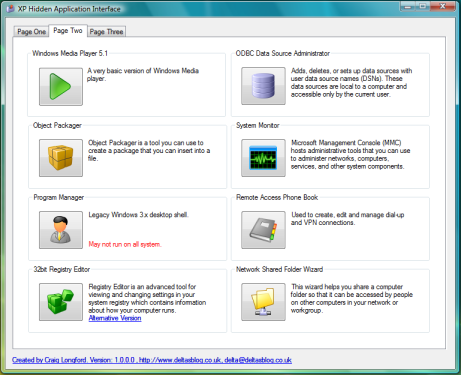Screen dimensions: 461x375
Task: Click the app icon in title bar
Action: 10,9
